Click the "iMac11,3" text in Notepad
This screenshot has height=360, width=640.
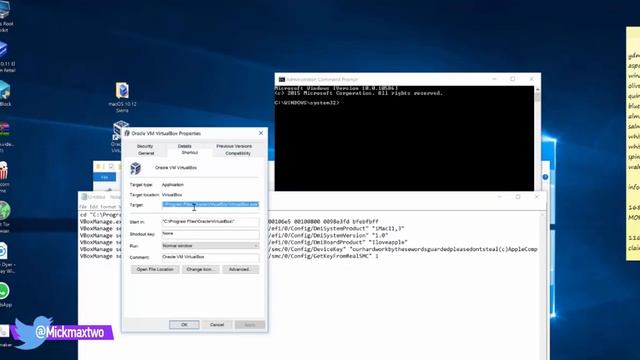388,229
